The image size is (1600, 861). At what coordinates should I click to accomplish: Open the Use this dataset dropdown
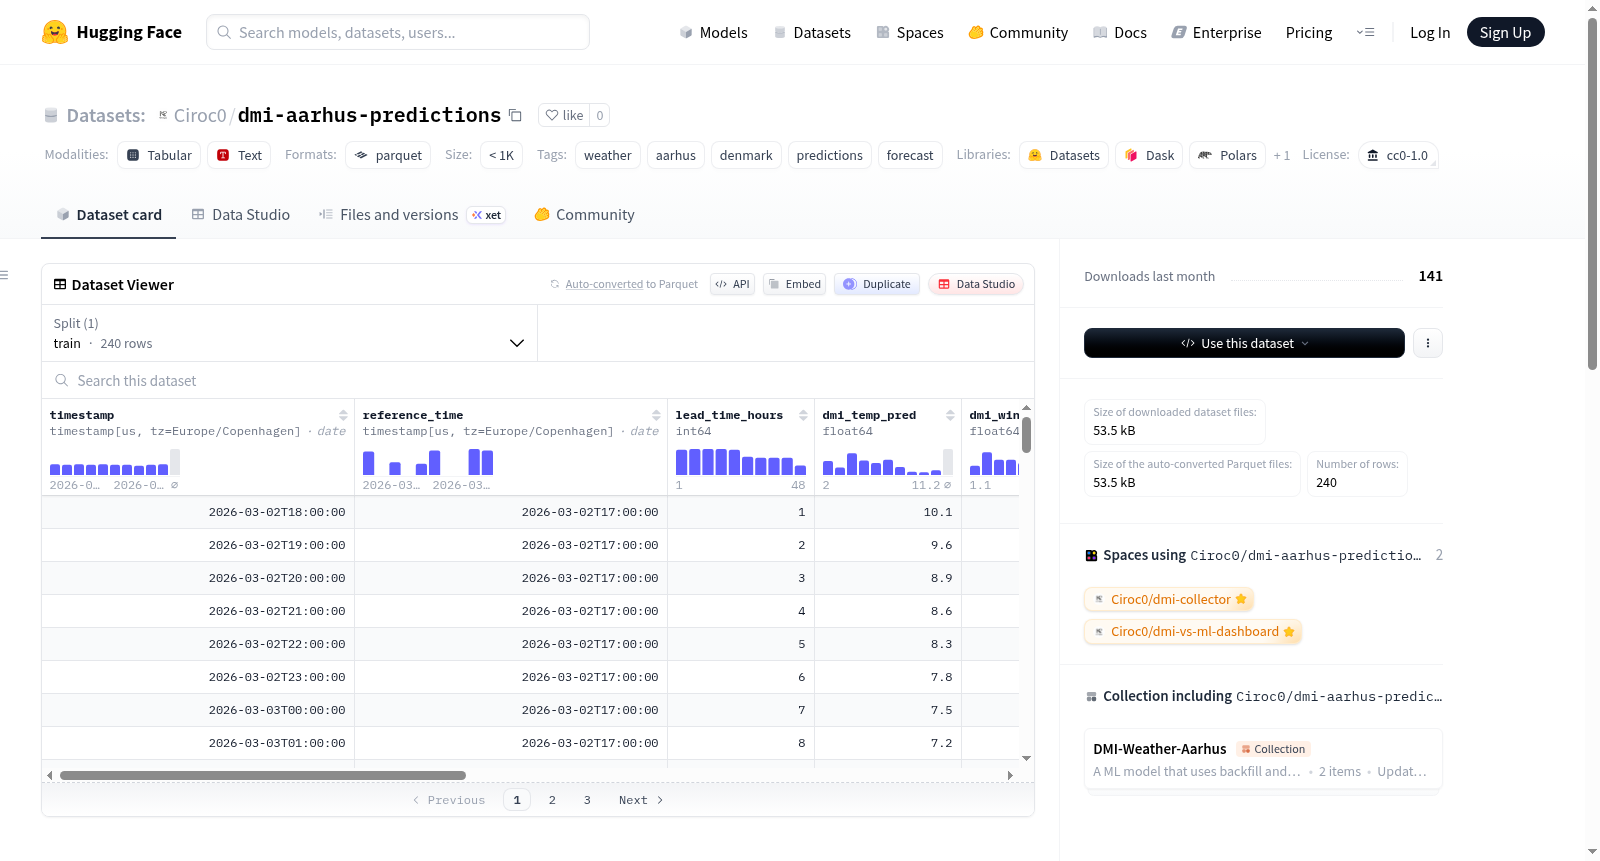(1244, 343)
